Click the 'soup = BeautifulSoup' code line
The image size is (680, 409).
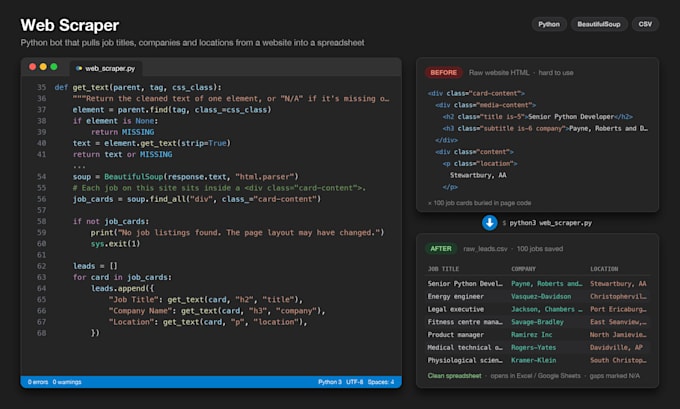[x=186, y=177]
